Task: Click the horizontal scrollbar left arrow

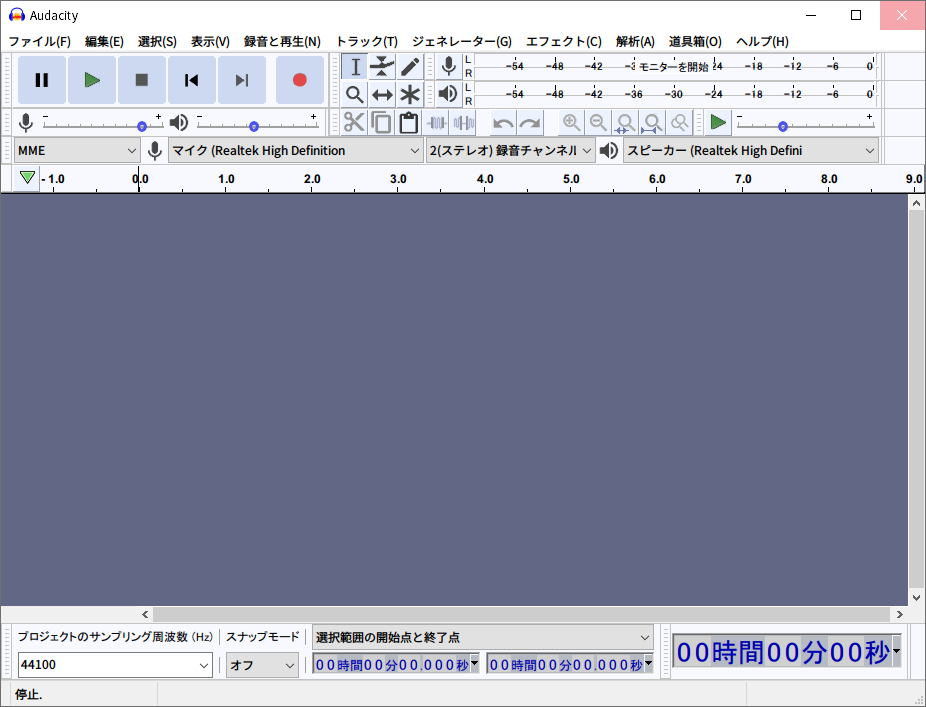Action: click(x=145, y=614)
